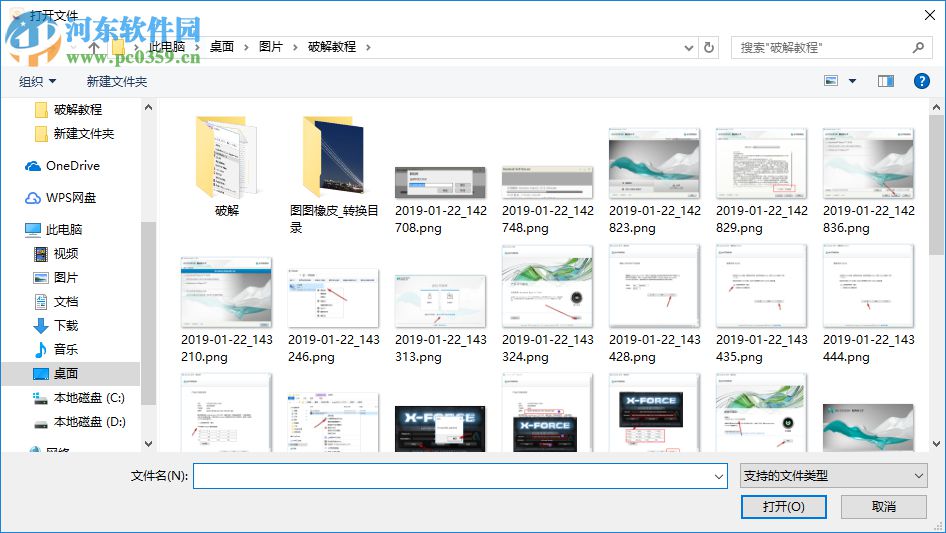Click 新建文件夹 button
Viewport: 946px width, 533px height.
tap(117, 81)
